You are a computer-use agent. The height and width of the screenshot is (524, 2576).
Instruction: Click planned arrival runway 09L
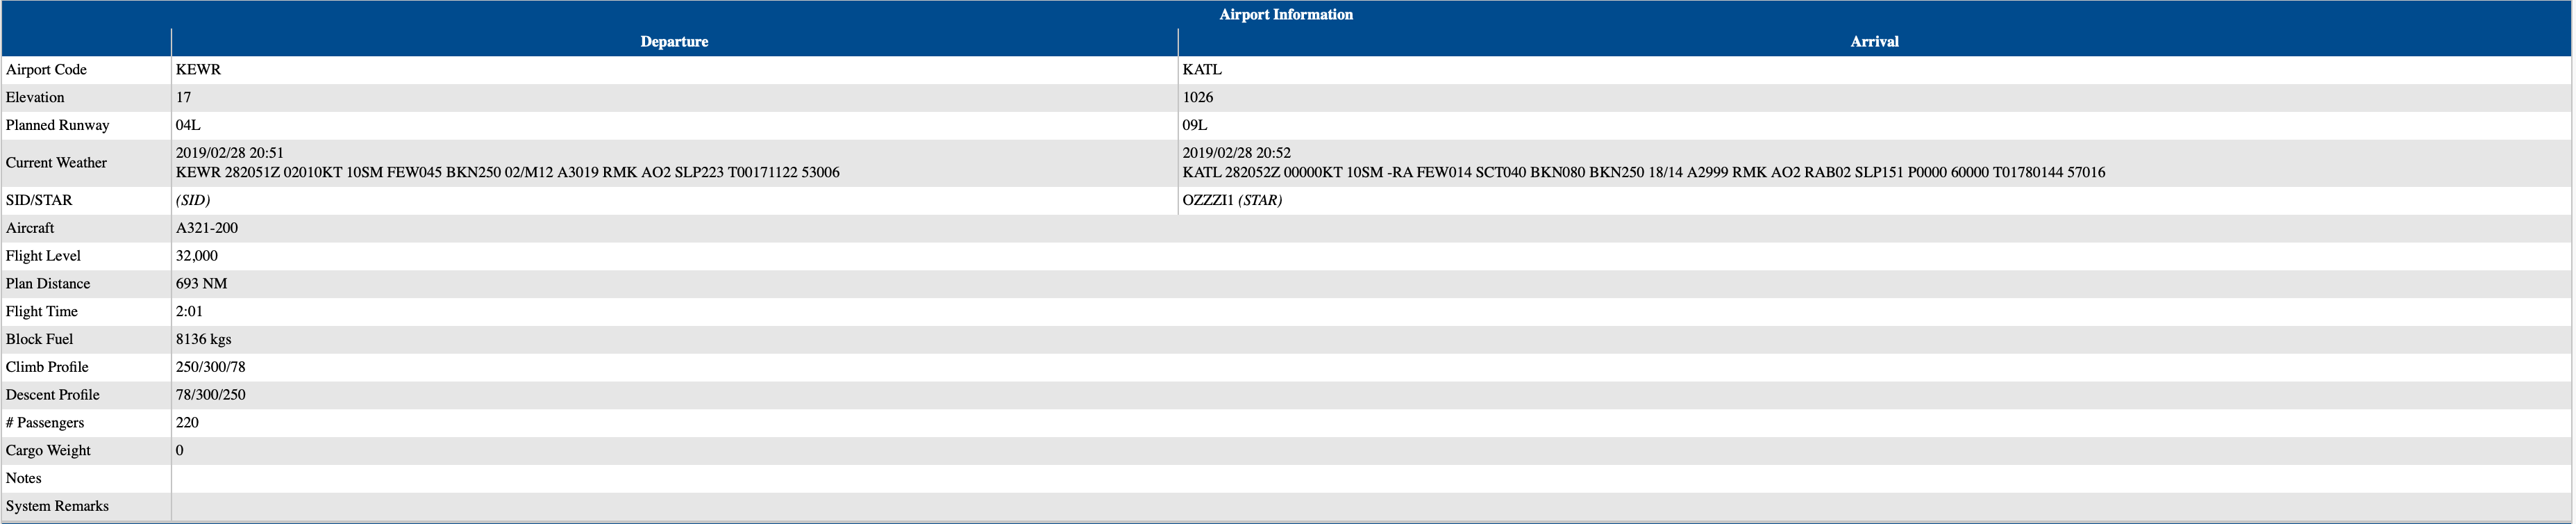pyautogui.click(x=1194, y=126)
